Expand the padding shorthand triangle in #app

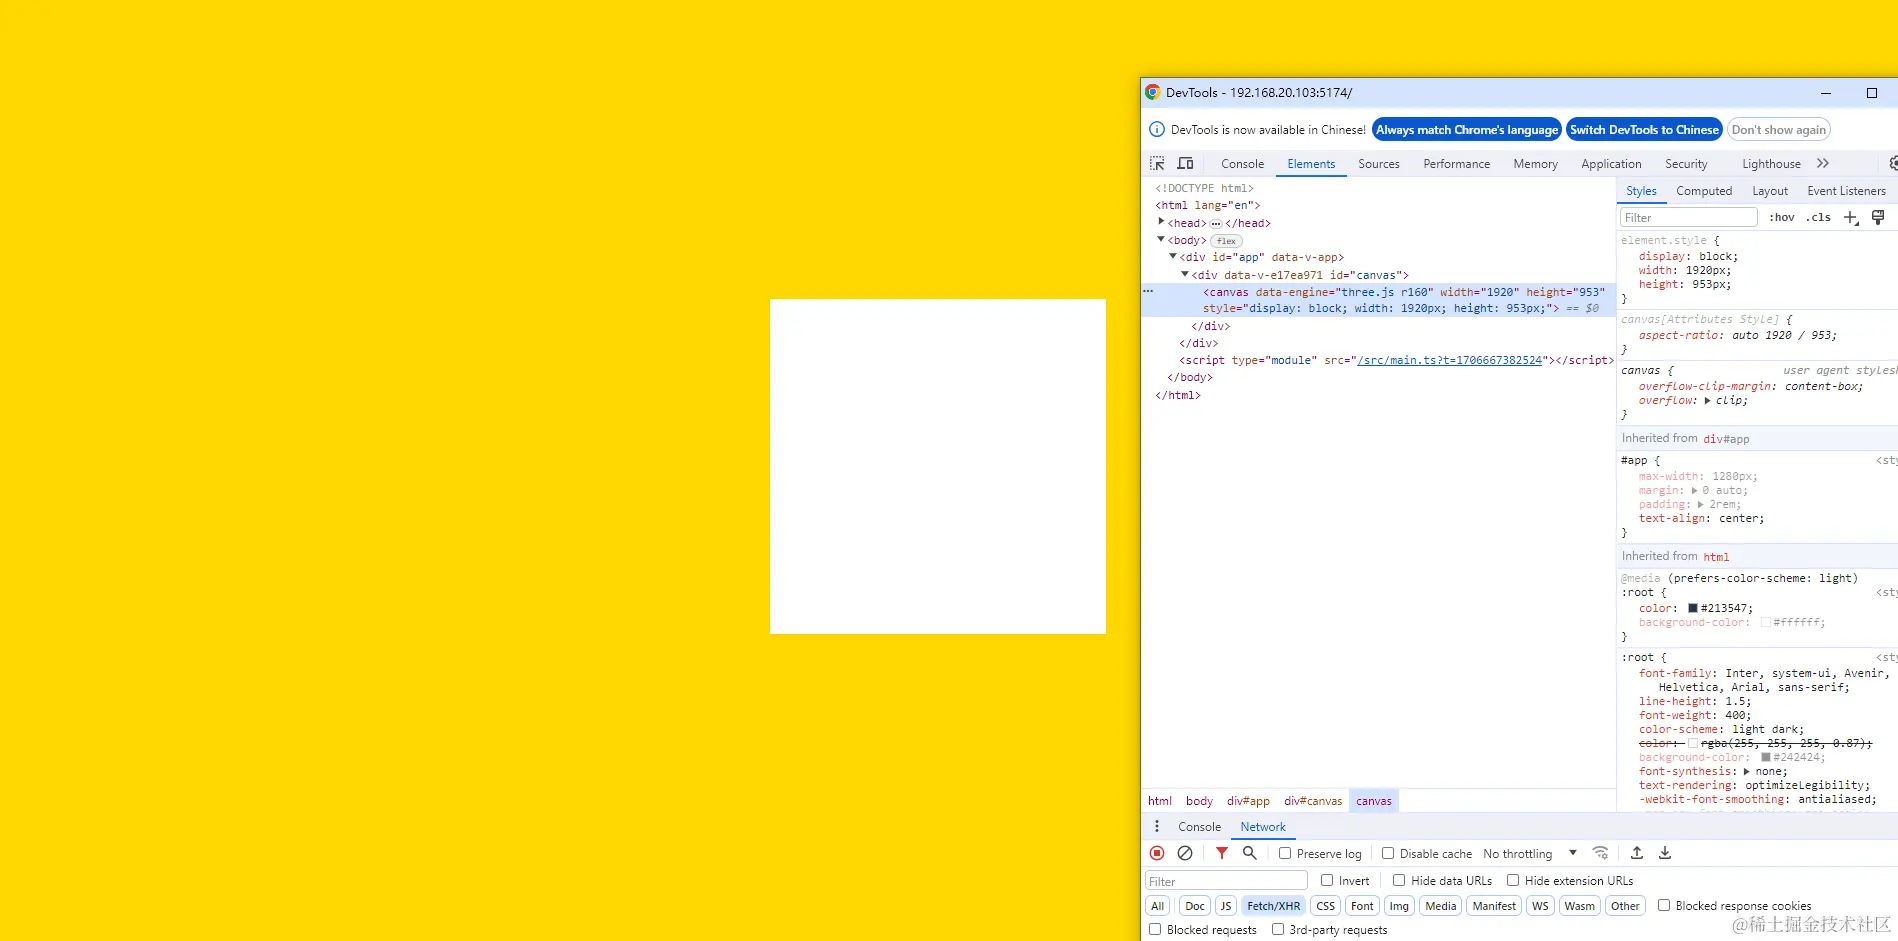(1700, 504)
